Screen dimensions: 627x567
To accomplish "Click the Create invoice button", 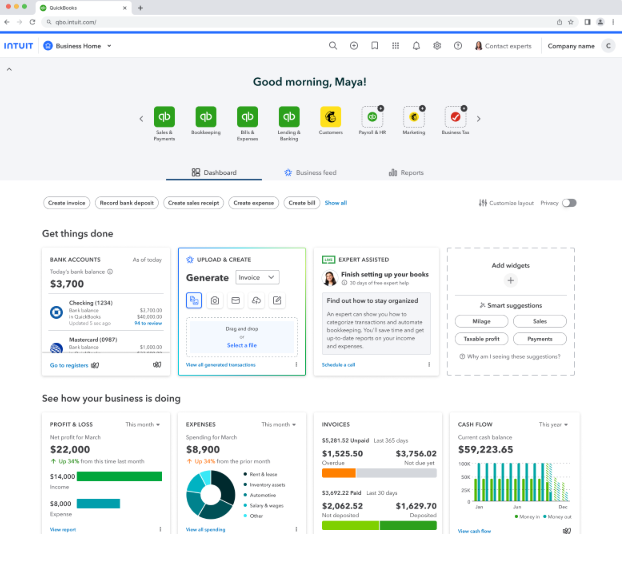I will (x=68, y=203).
